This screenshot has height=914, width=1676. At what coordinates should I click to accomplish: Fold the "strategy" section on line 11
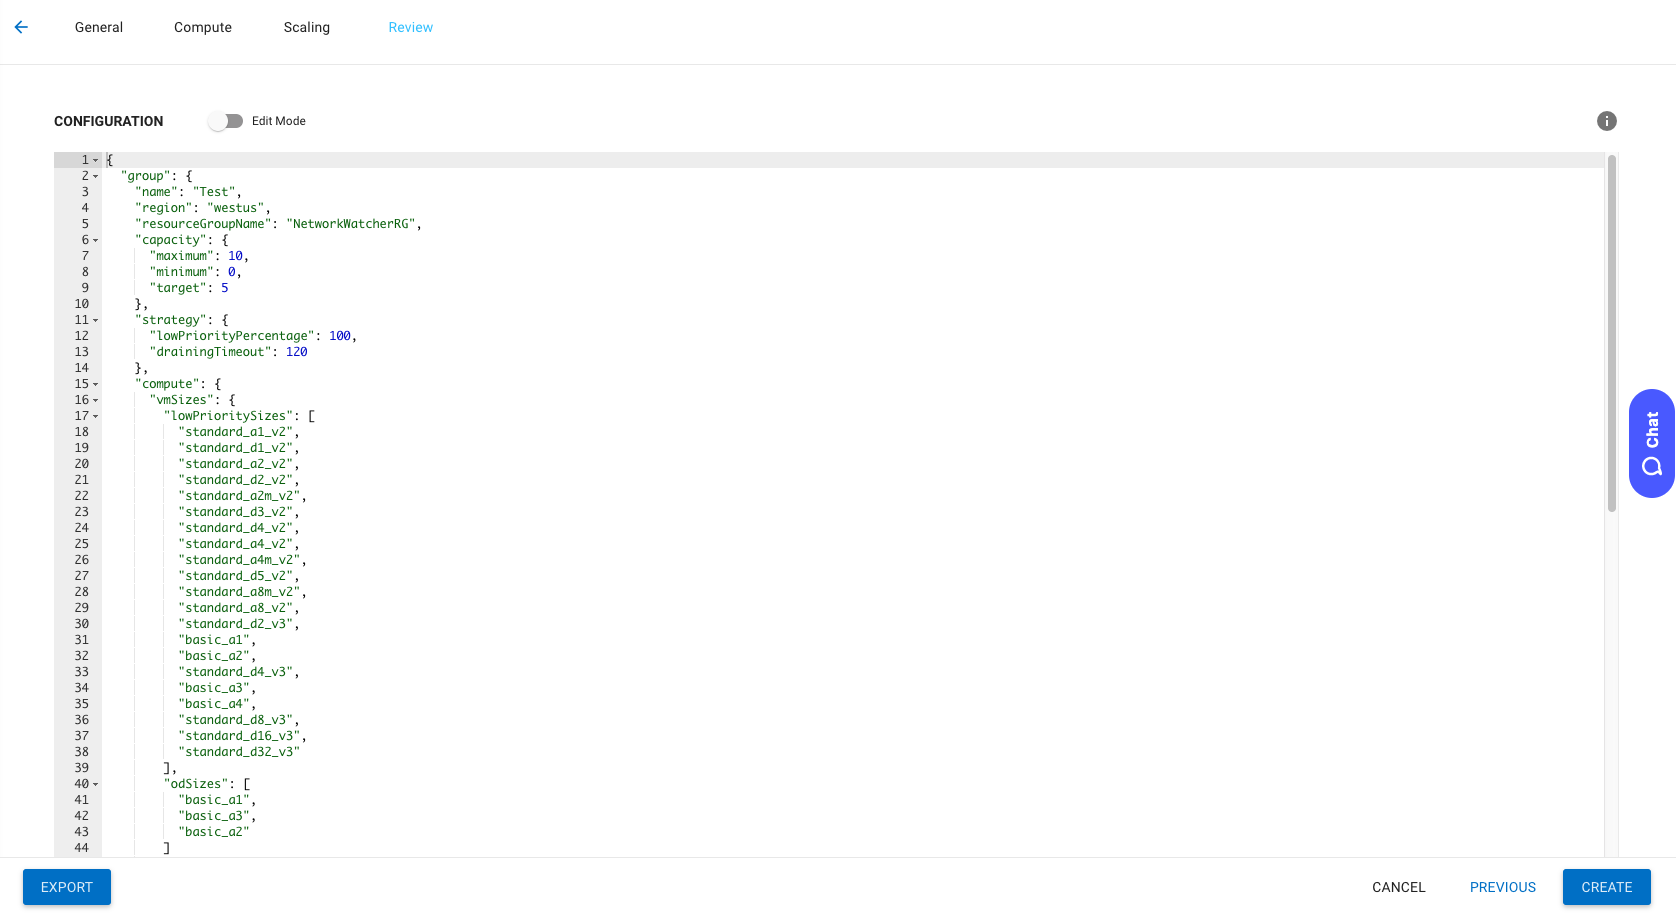(x=96, y=320)
